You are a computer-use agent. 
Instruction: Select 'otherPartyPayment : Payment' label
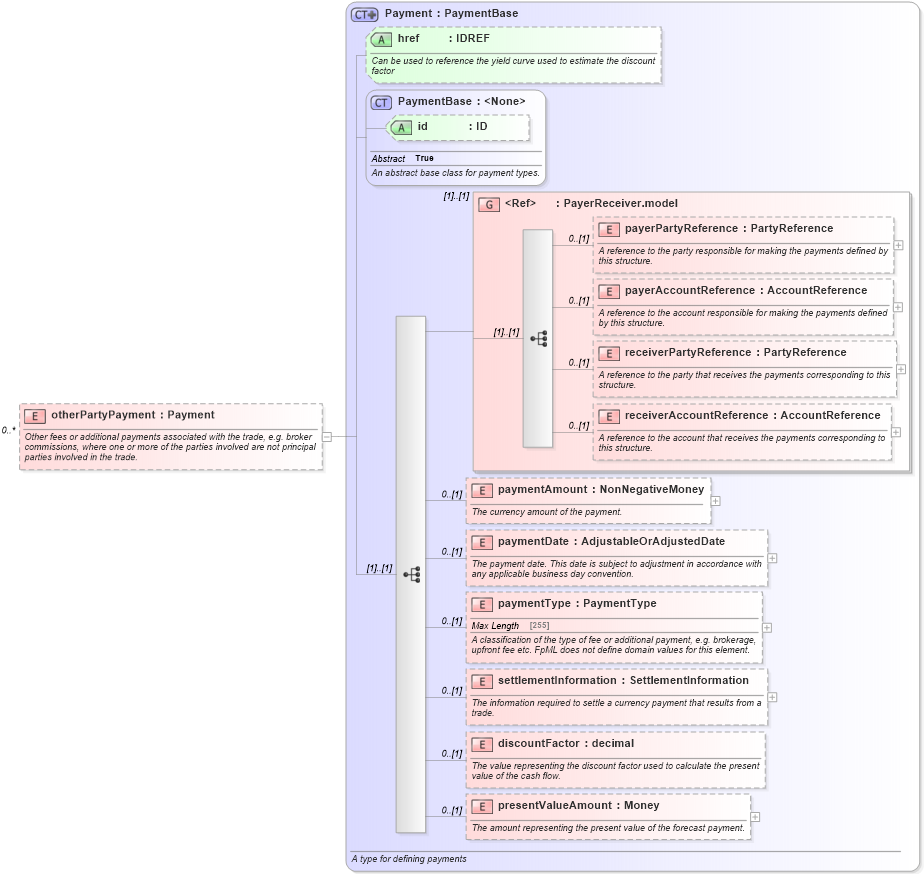coord(133,415)
